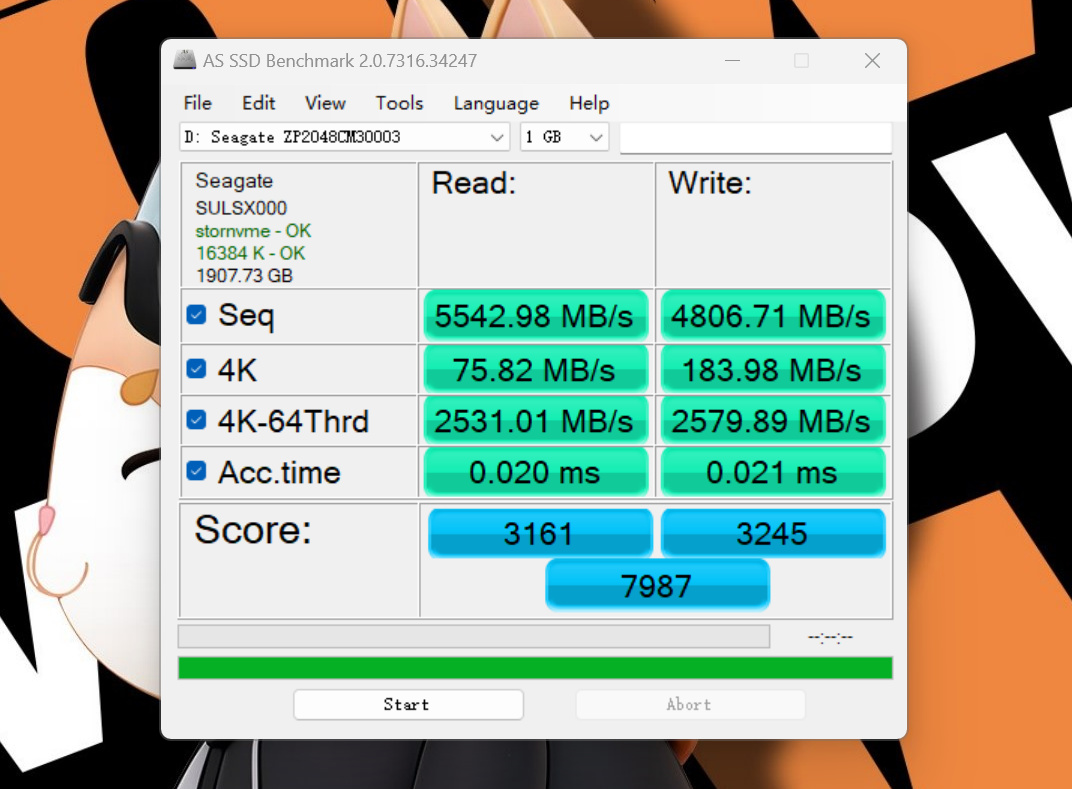Viewport: 1072px width, 789px height.
Task: Click the stornvme - OK driver status
Action: (x=253, y=230)
